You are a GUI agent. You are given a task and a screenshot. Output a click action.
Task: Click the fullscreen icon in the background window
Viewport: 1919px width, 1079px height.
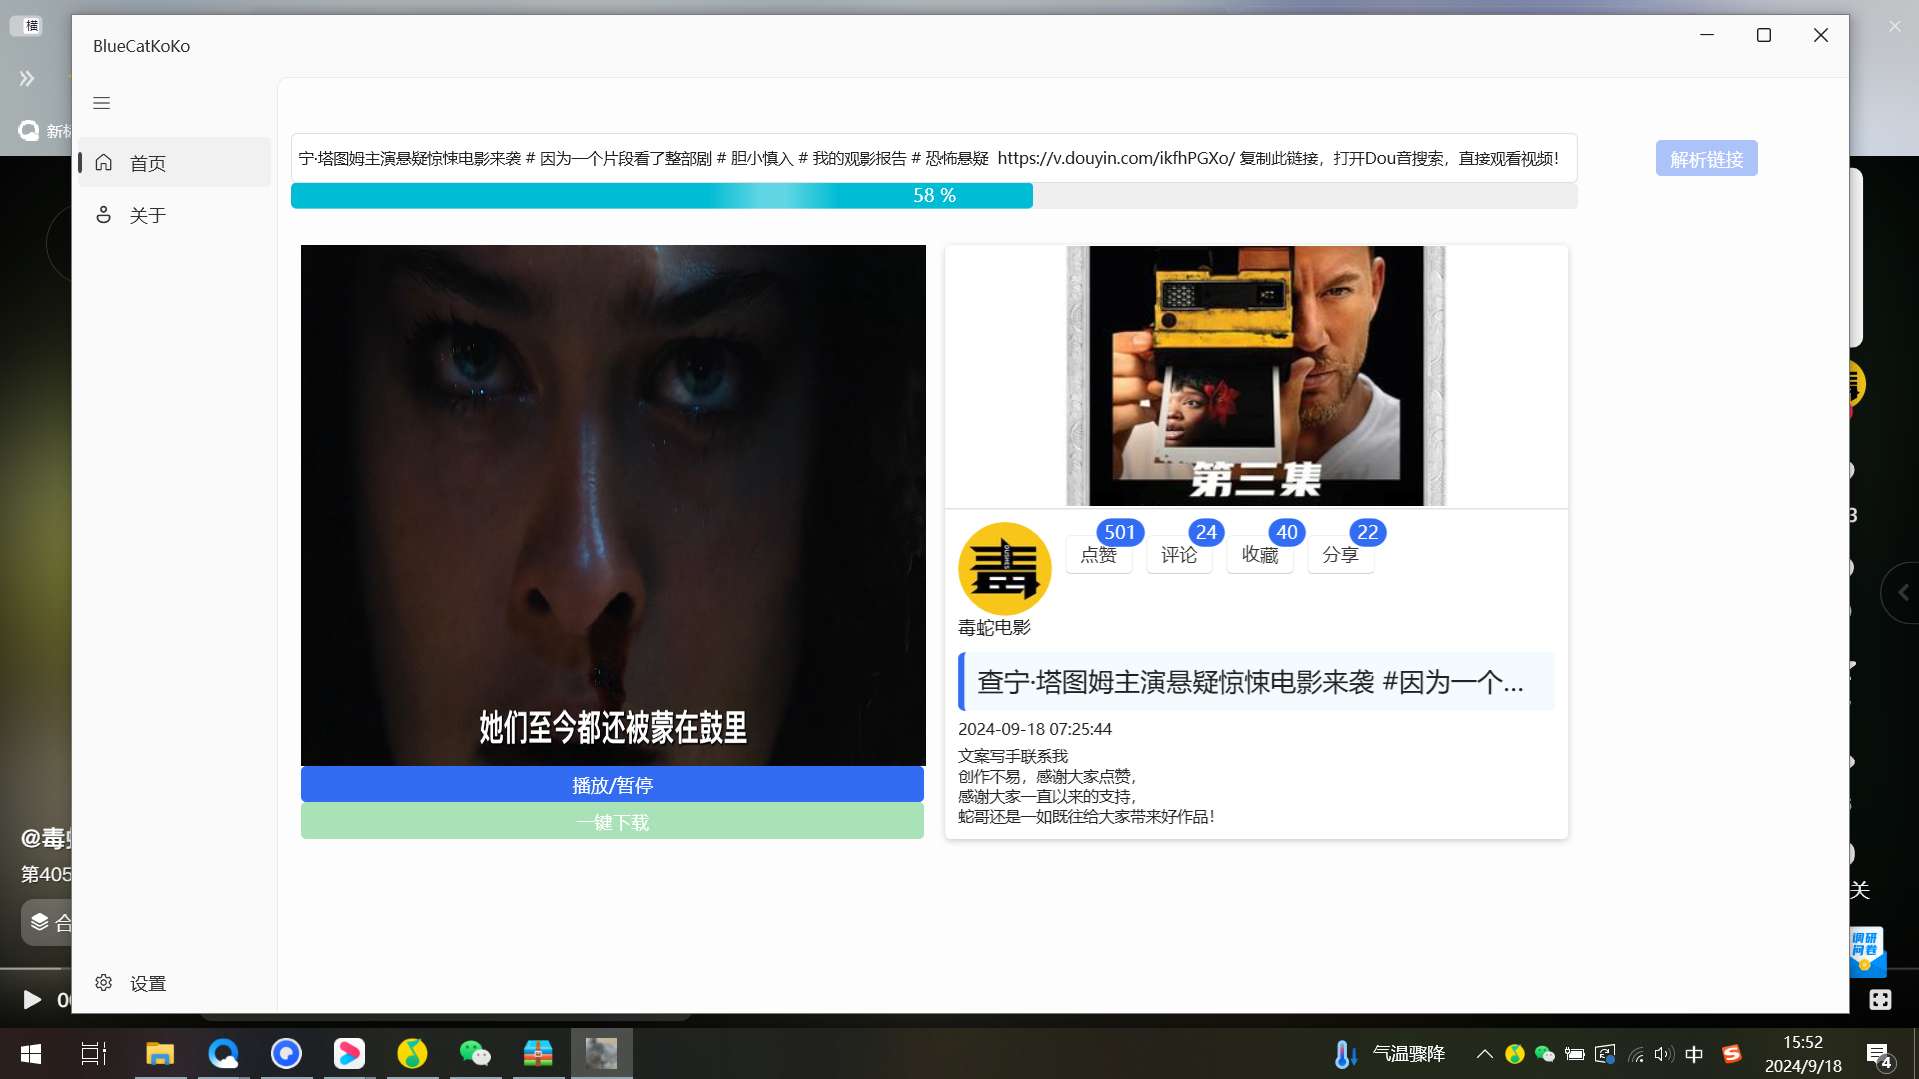coord(1880,999)
